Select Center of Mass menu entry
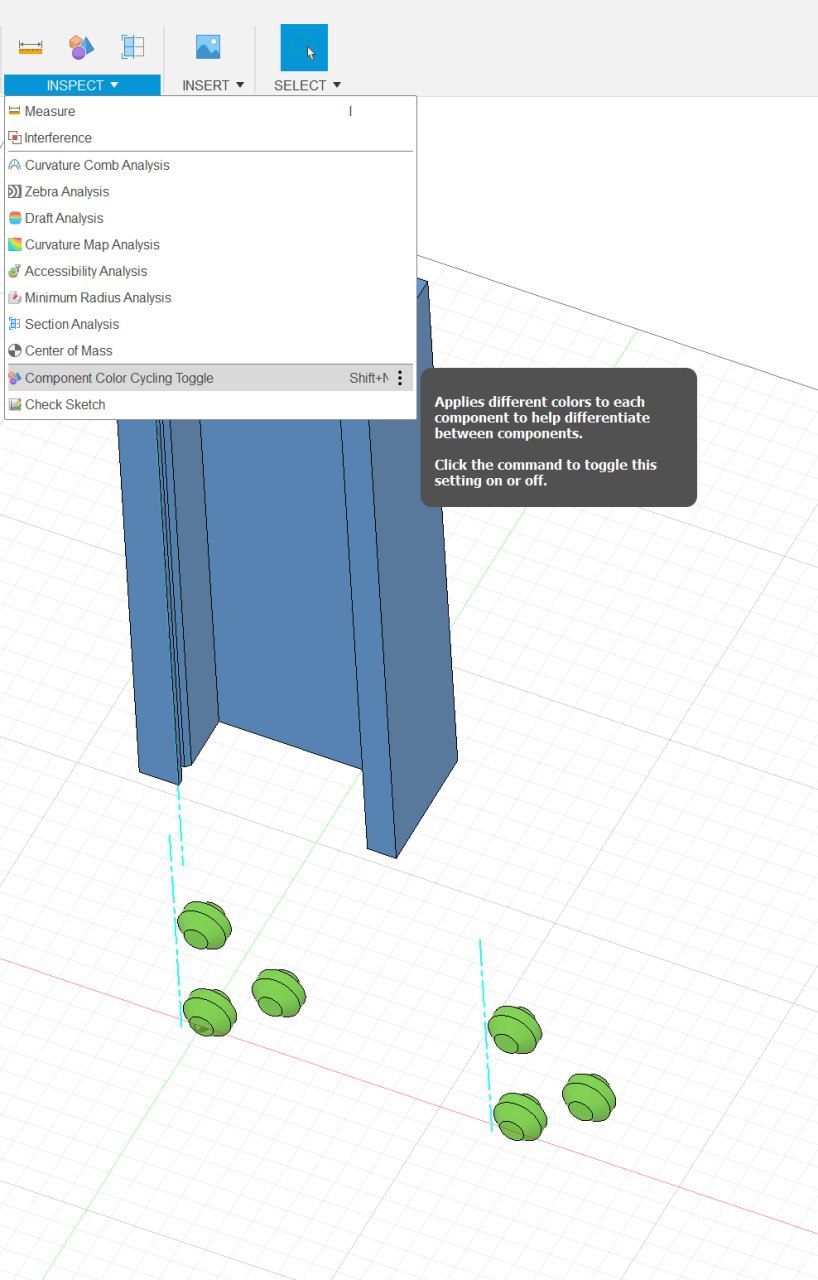Screen dimensions: 818x1280 (x=210, y=350)
